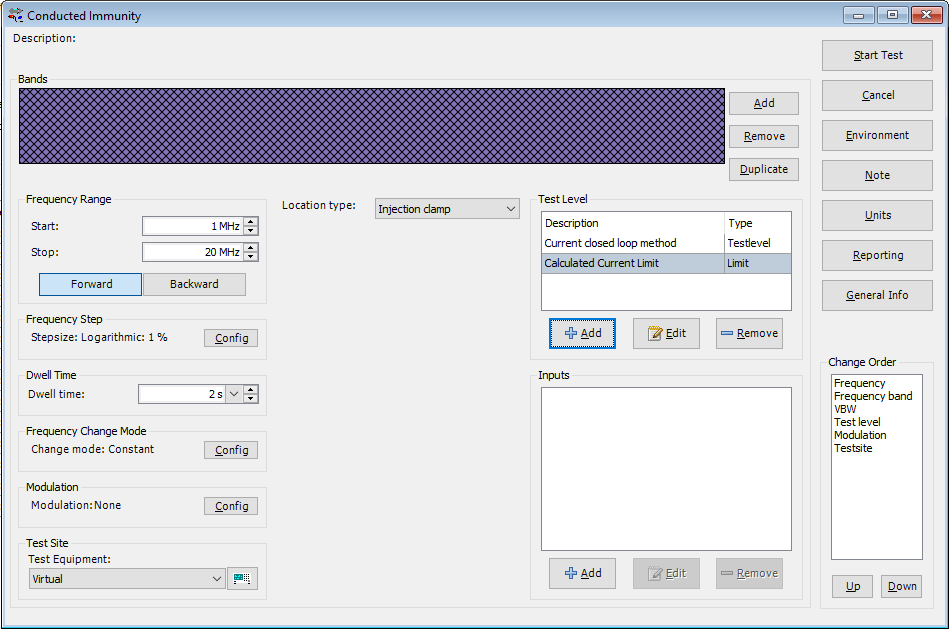Click the Conducted Immunity title bar icon
The image size is (949, 630).
coord(14,15)
